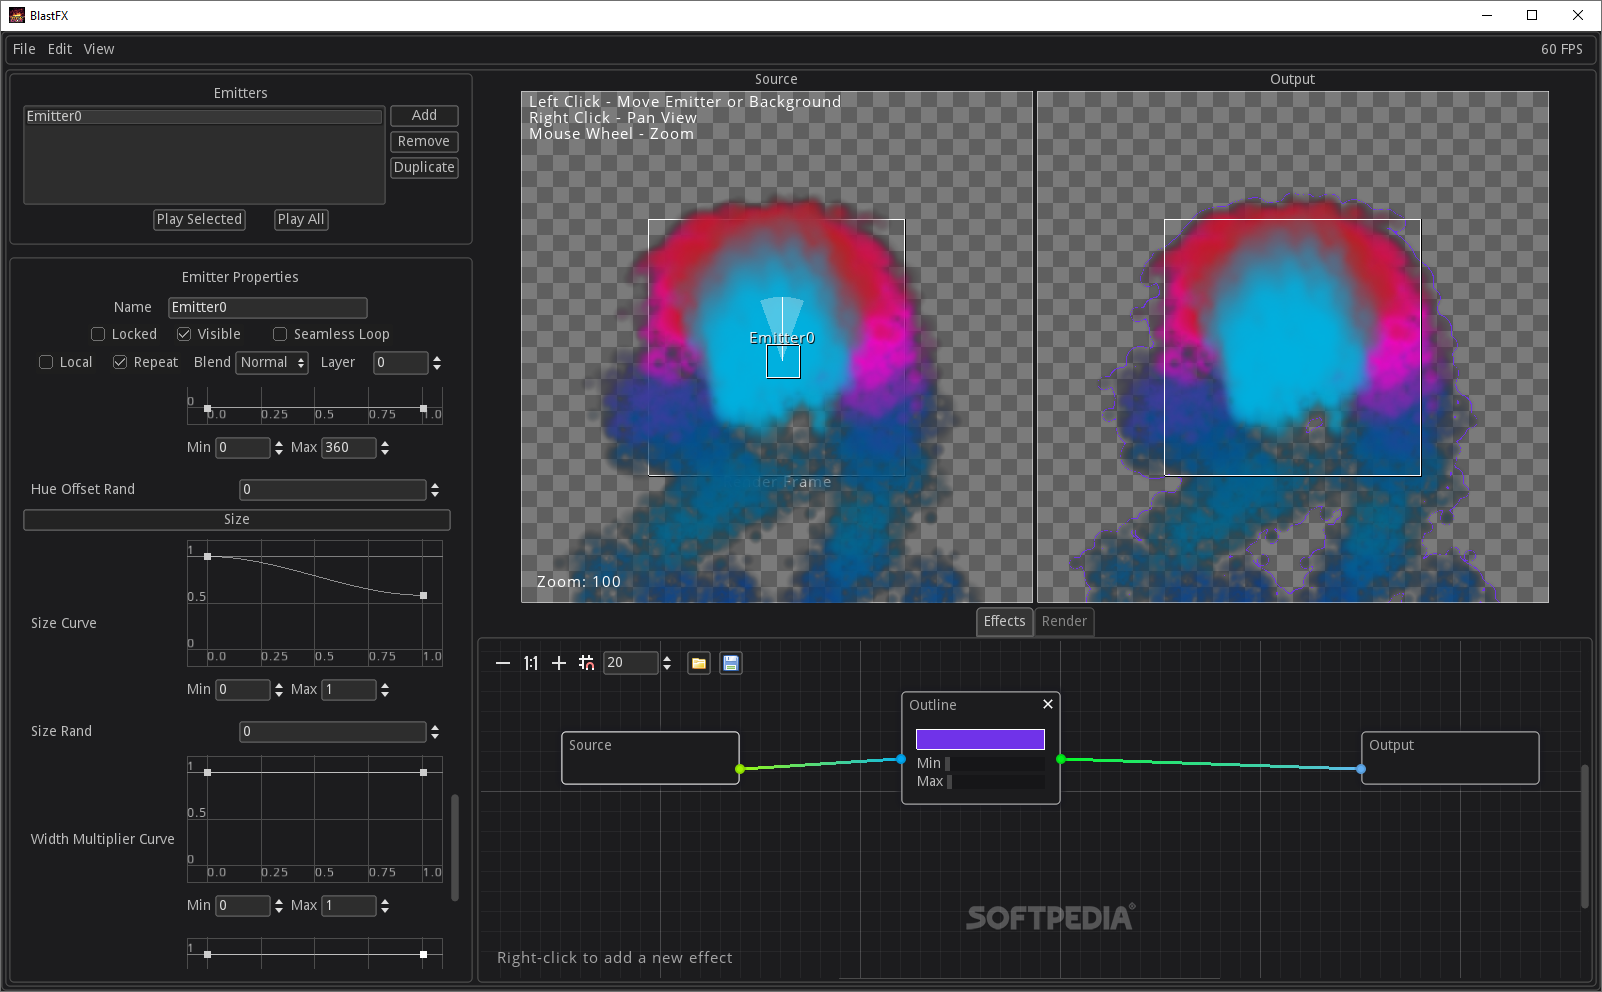
Task: Select the Source node in graph
Action: click(650, 758)
